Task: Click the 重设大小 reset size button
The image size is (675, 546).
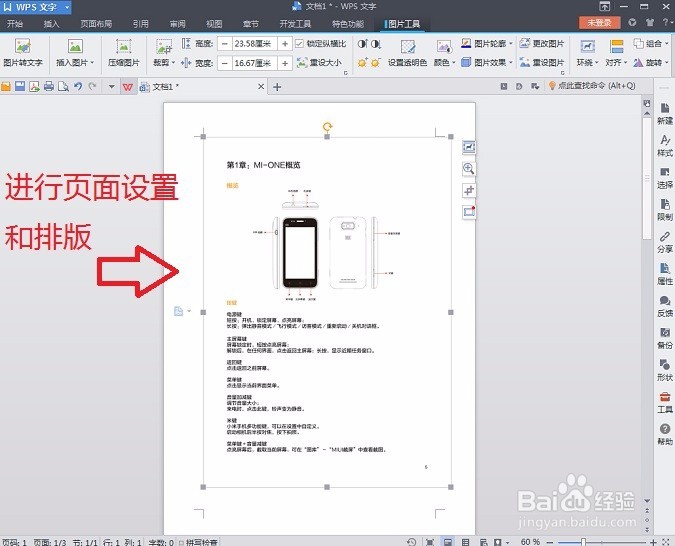Action: point(319,63)
